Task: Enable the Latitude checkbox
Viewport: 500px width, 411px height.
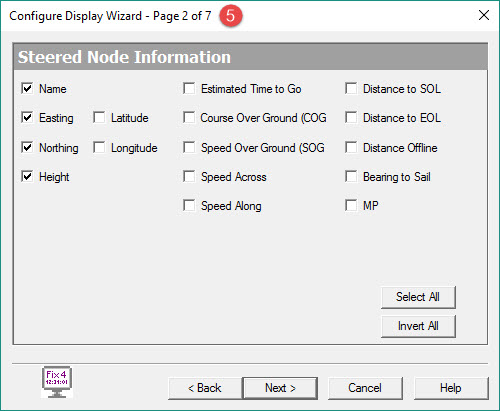Action: pos(99,118)
